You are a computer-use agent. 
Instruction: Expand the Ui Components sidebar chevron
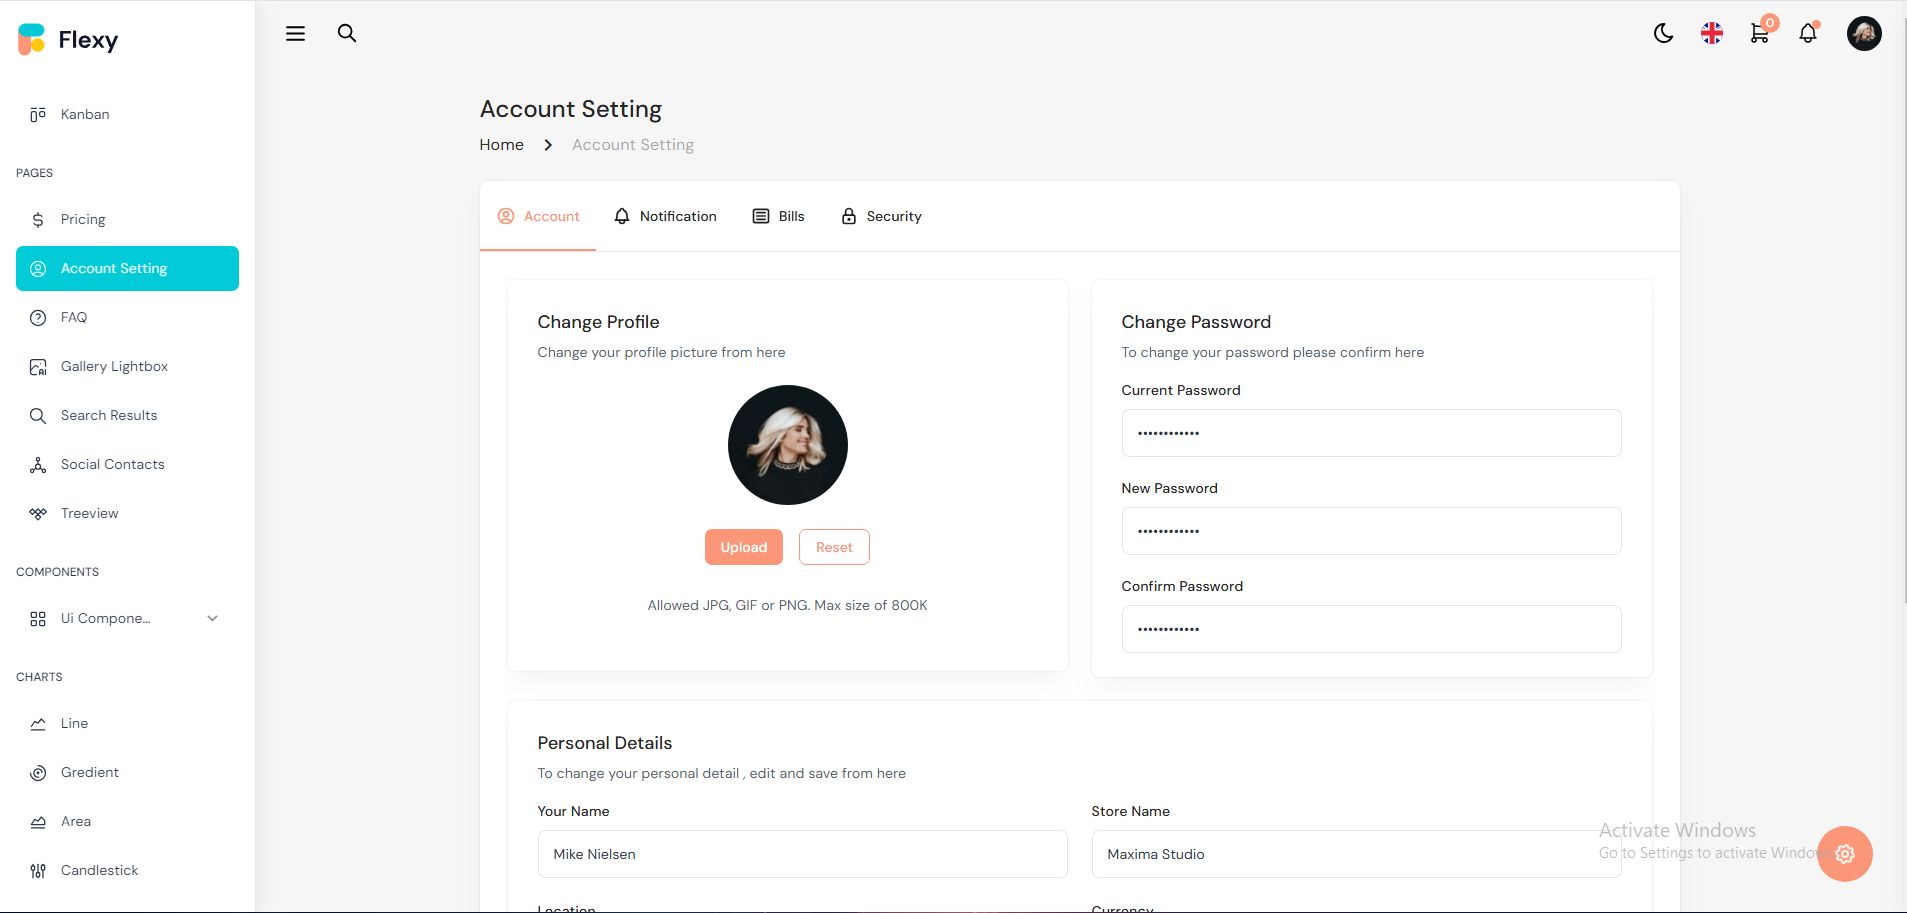[x=212, y=619]
